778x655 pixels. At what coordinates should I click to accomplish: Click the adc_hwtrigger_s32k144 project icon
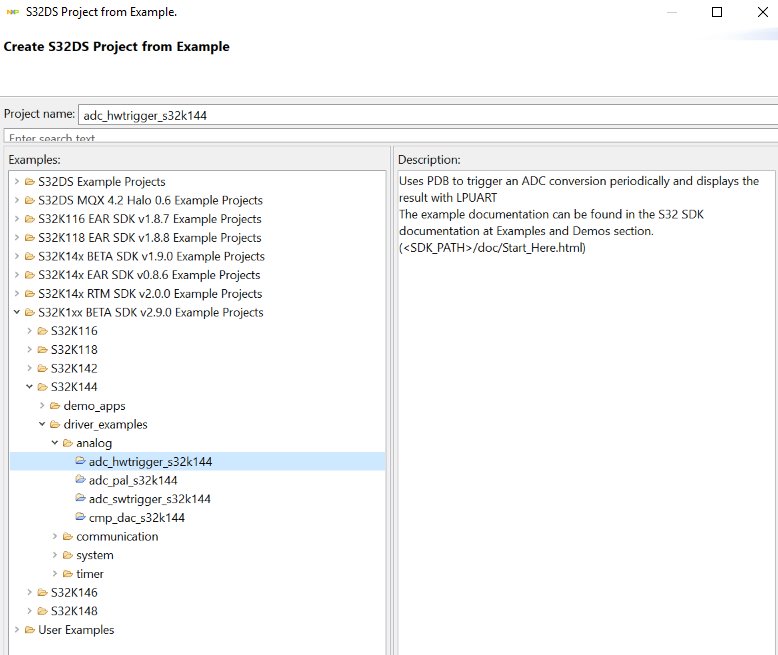(x=80, y=461)
